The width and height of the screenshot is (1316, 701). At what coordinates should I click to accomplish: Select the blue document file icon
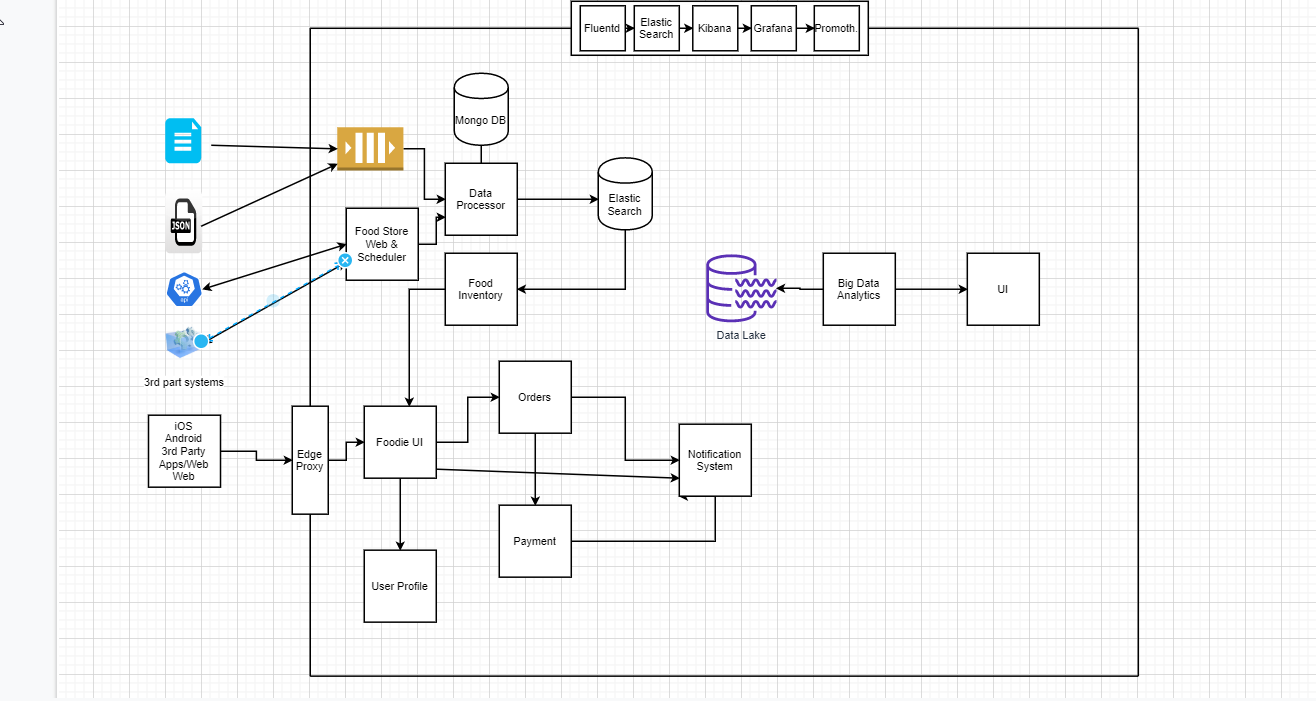point(183,141)
